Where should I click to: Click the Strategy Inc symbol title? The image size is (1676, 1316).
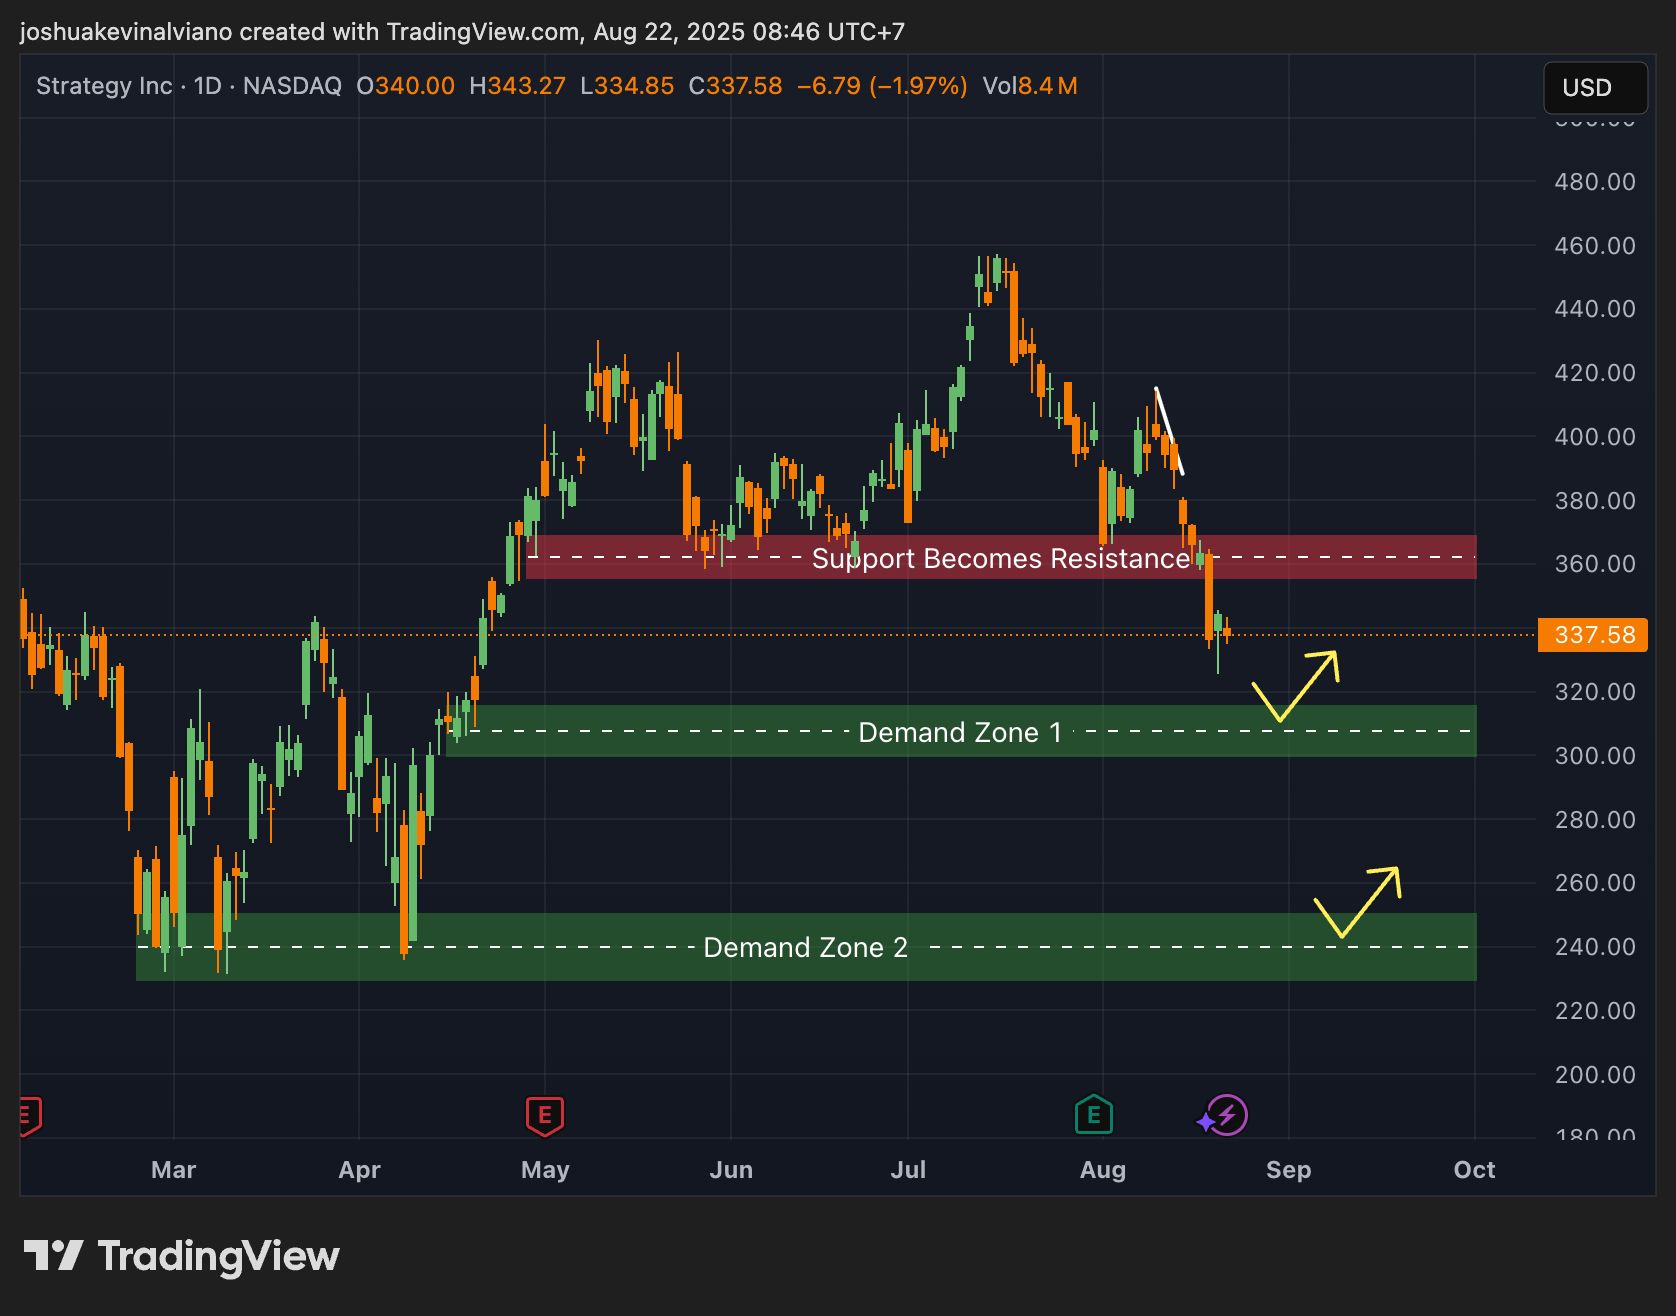pos(104,86)
